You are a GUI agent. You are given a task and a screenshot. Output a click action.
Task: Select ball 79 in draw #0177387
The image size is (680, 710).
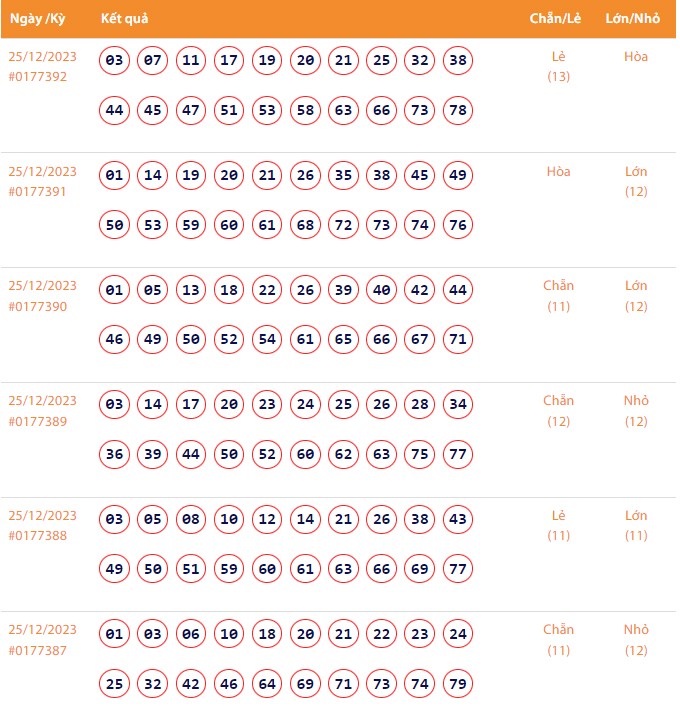(x=458, y=684)
